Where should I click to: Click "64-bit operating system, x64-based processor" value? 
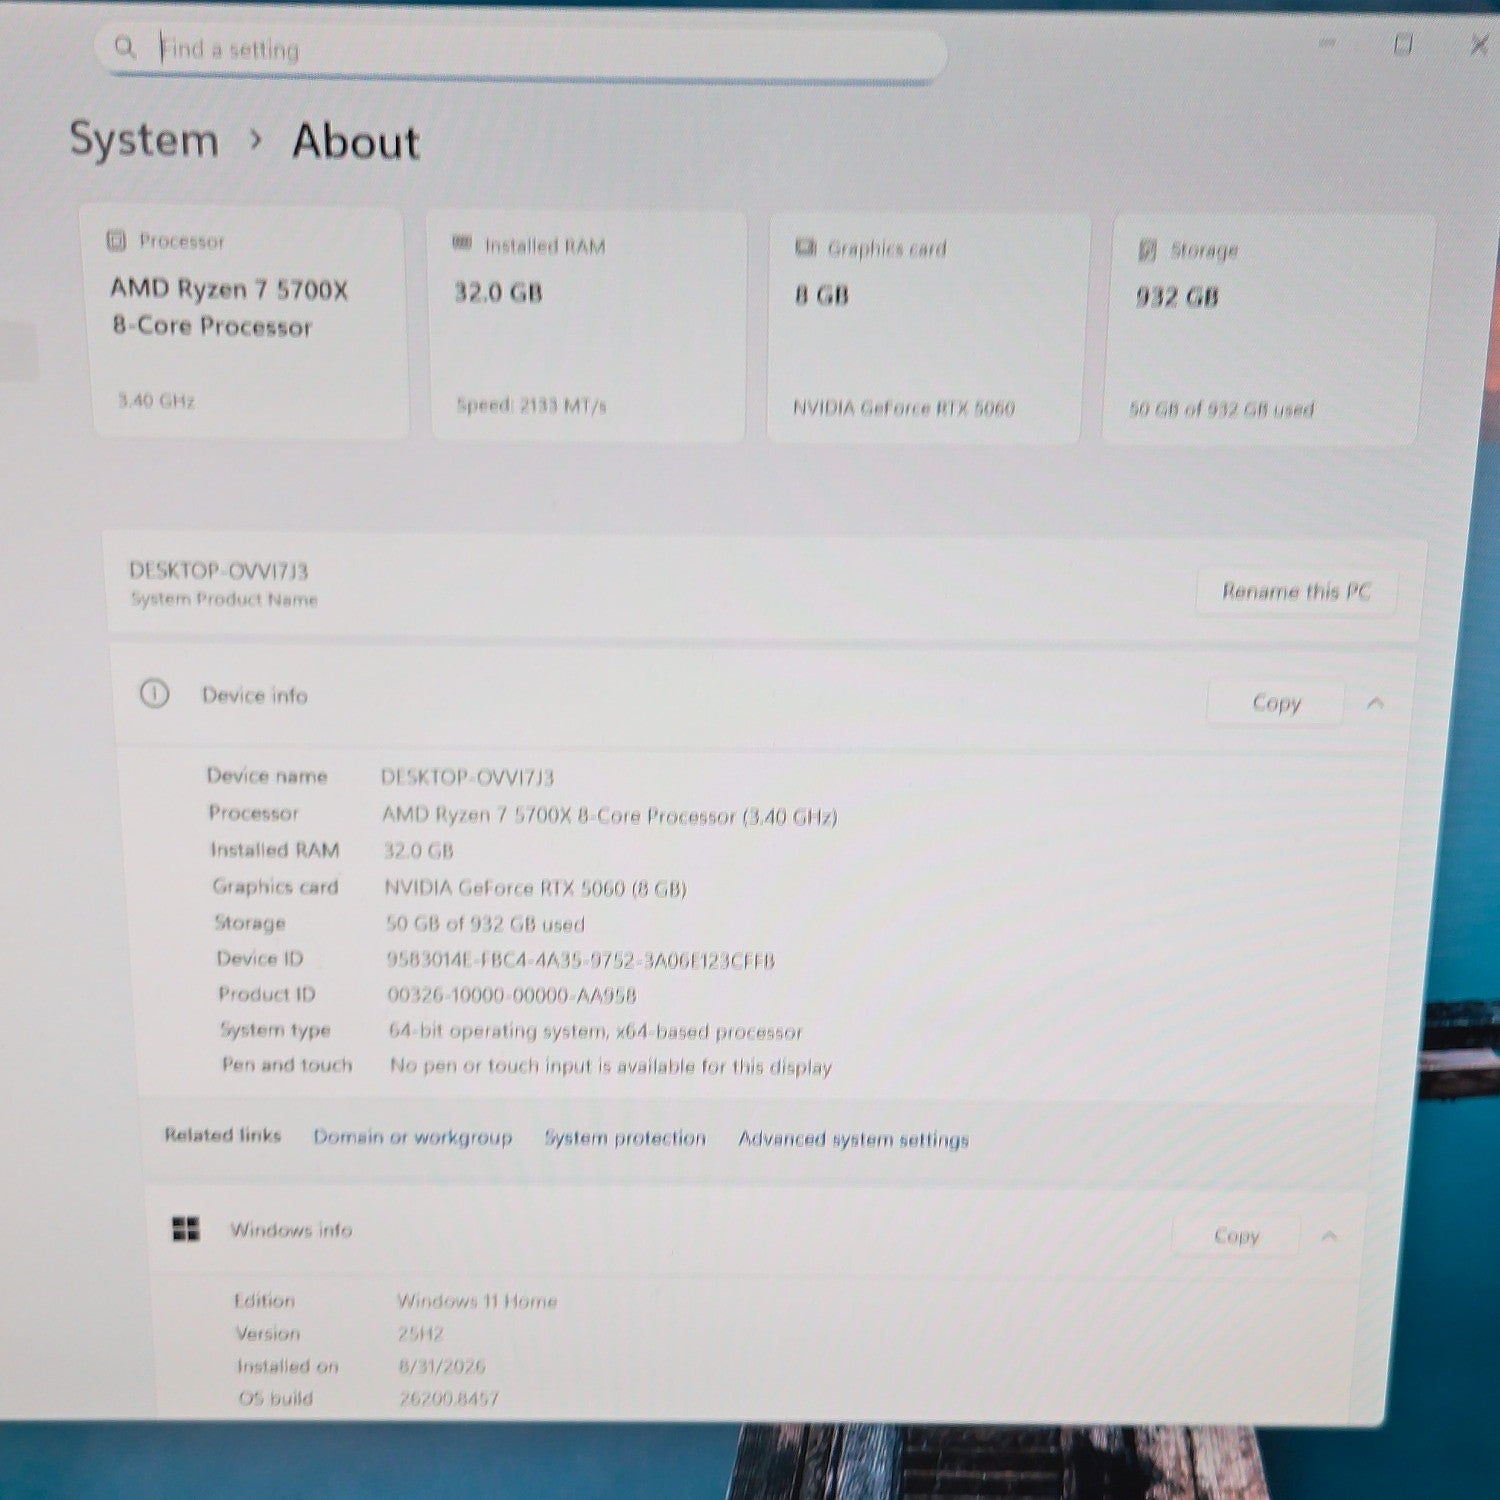(596, 1031)
